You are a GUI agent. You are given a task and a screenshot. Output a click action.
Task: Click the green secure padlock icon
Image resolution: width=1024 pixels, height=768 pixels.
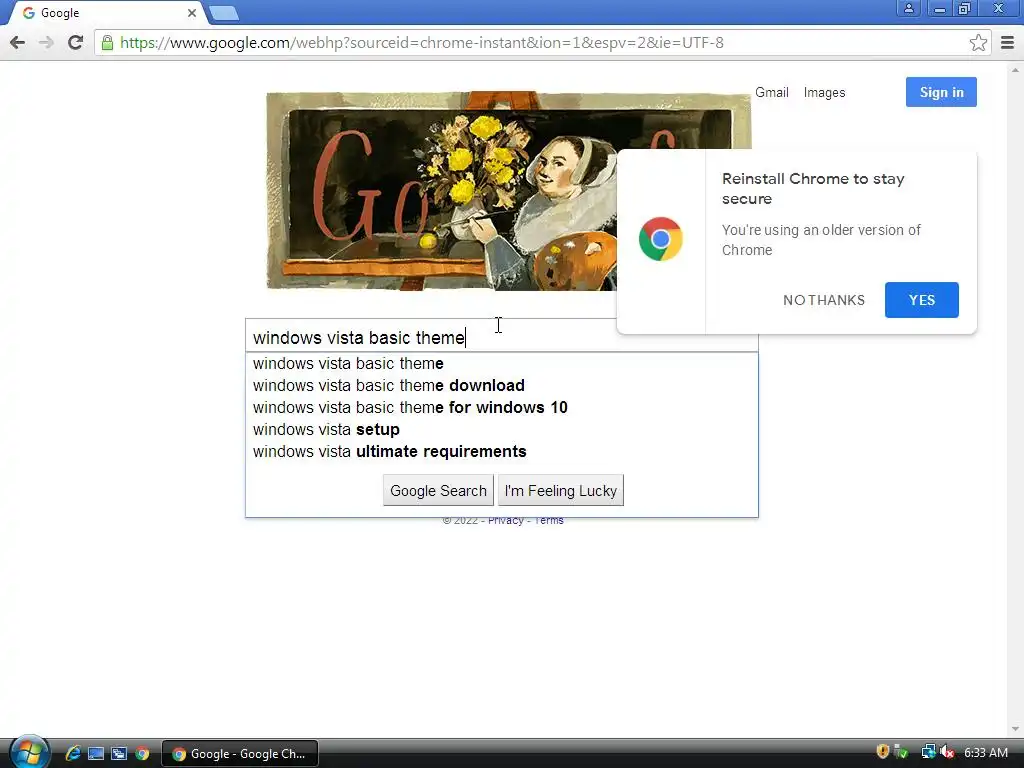107,43
